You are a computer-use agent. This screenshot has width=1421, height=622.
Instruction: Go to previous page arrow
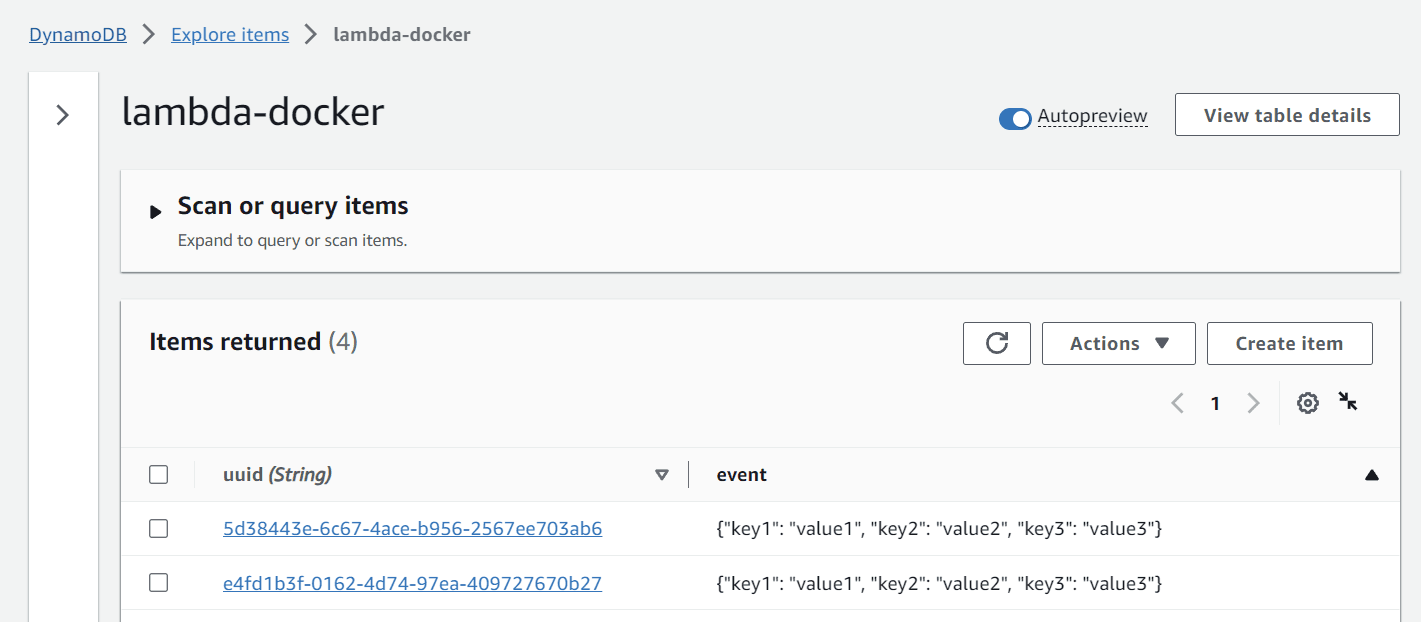pos(1178,403)
